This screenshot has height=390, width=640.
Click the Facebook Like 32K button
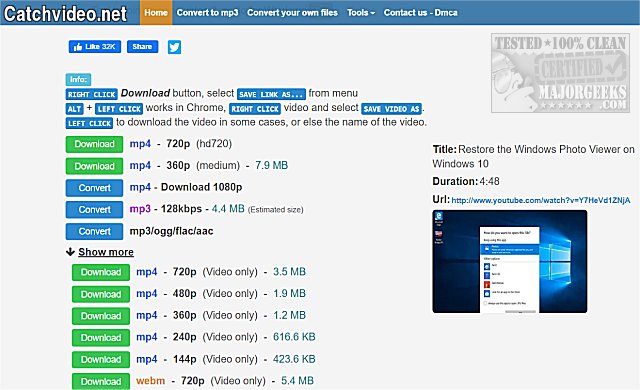click(x=95, y=47)
